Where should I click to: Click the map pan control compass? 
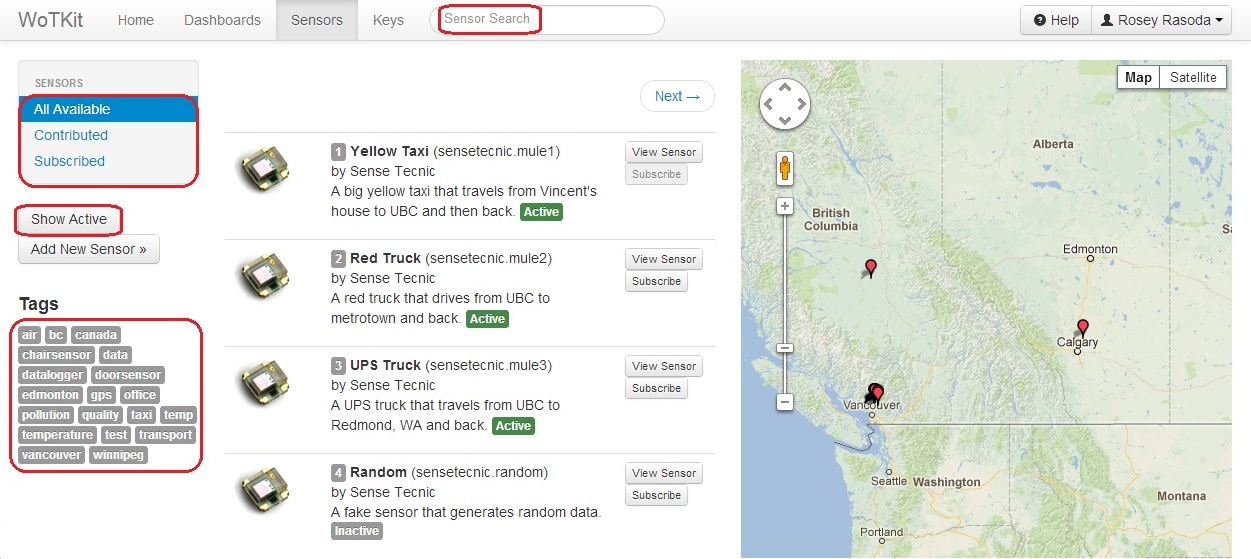coord(785,104)
